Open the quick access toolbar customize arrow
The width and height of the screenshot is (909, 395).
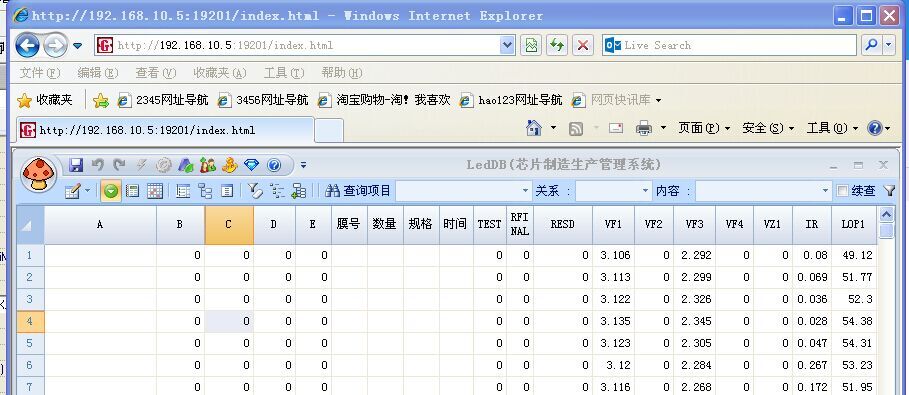[x=303, y=165]
